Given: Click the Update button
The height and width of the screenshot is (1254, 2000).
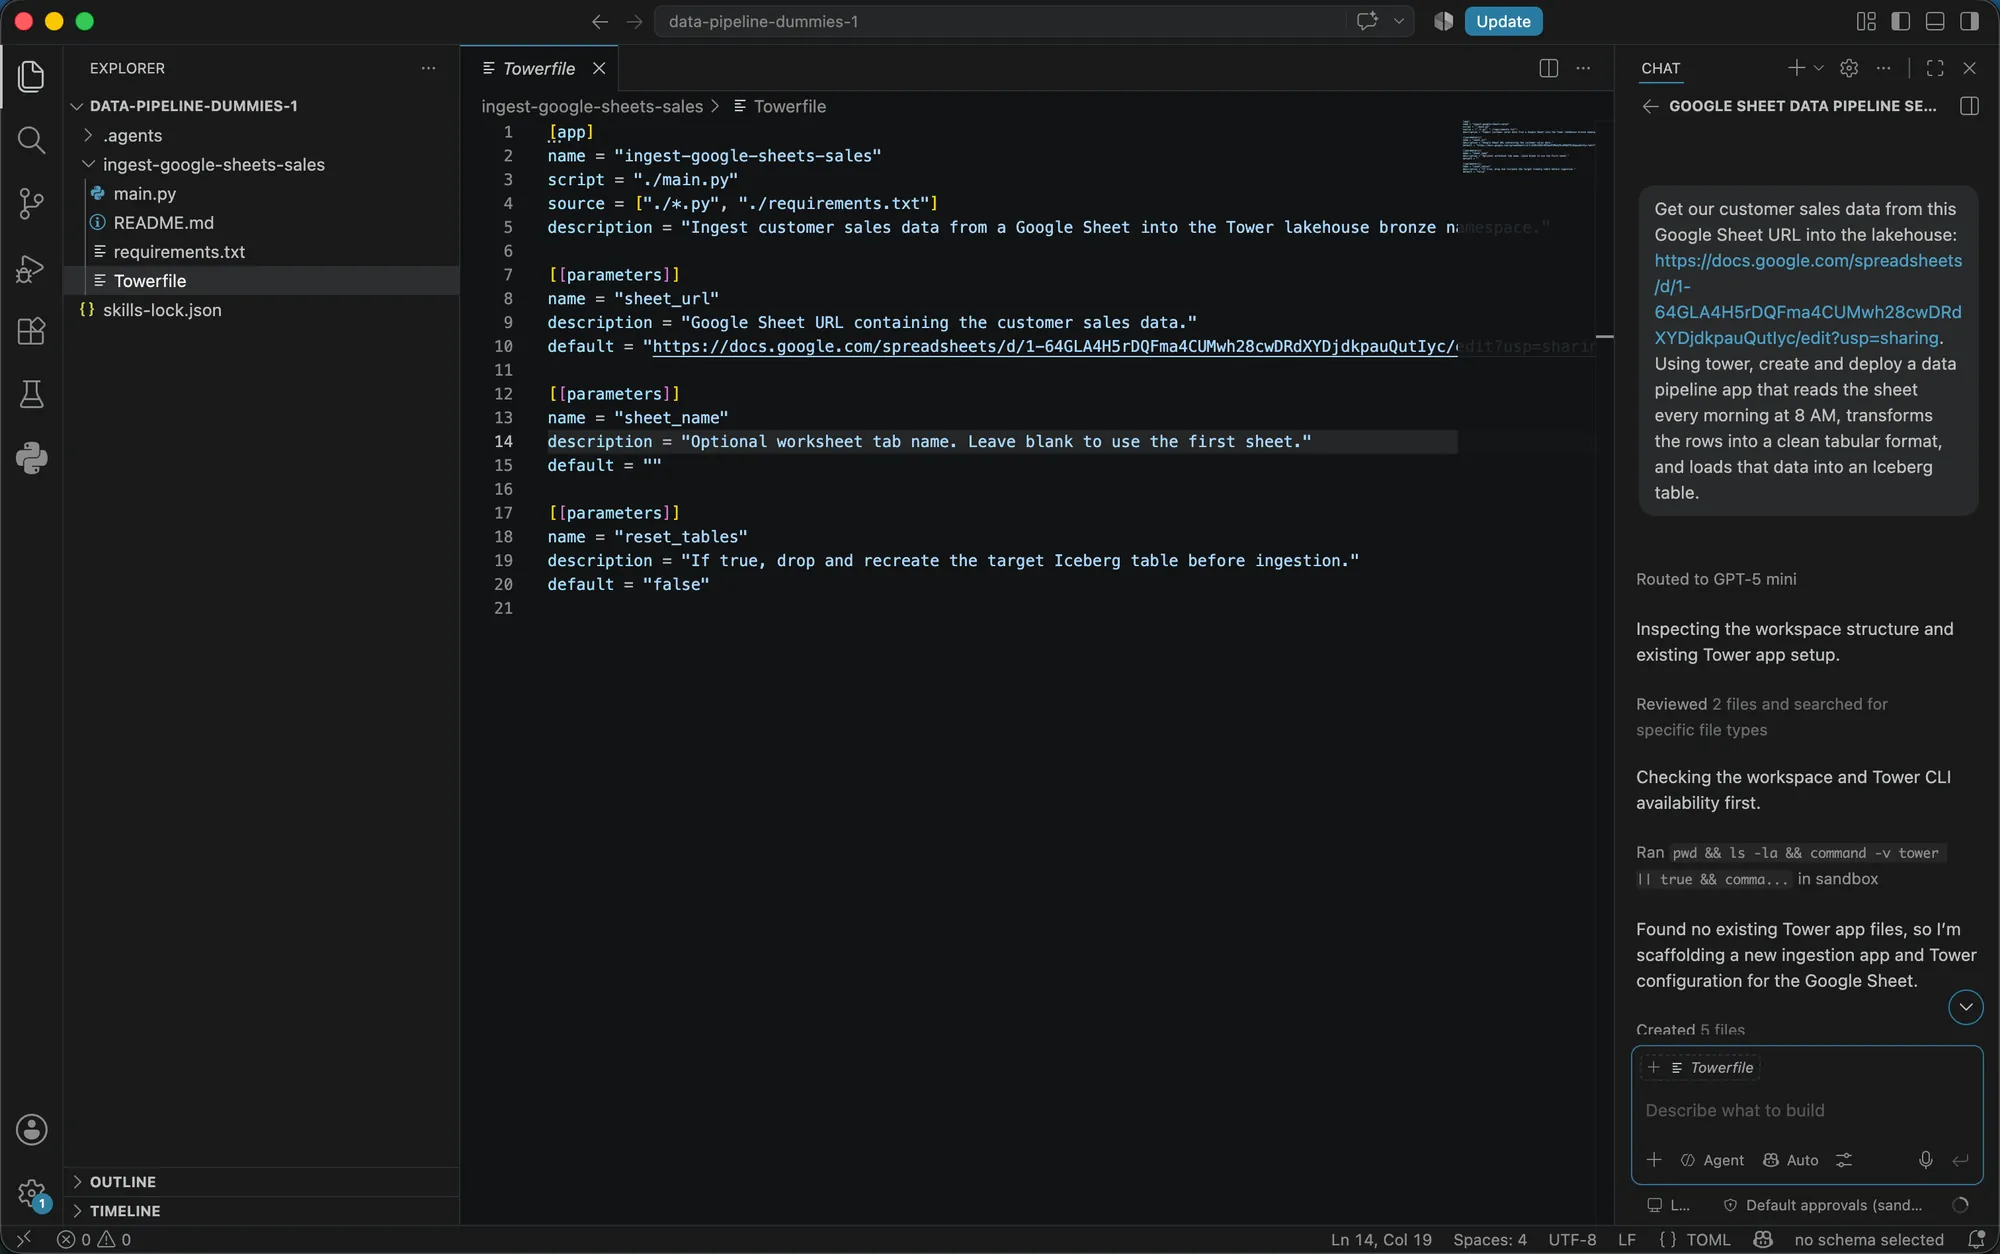Looking at the screenshot, I should coord(1503,21).
